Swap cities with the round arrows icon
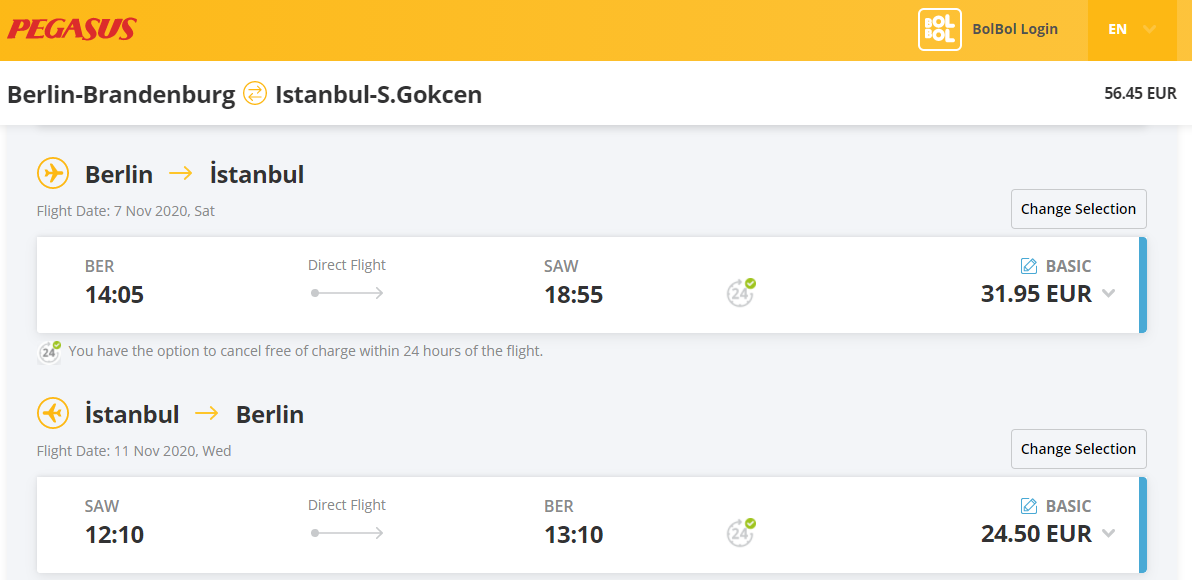 point(255,94)
